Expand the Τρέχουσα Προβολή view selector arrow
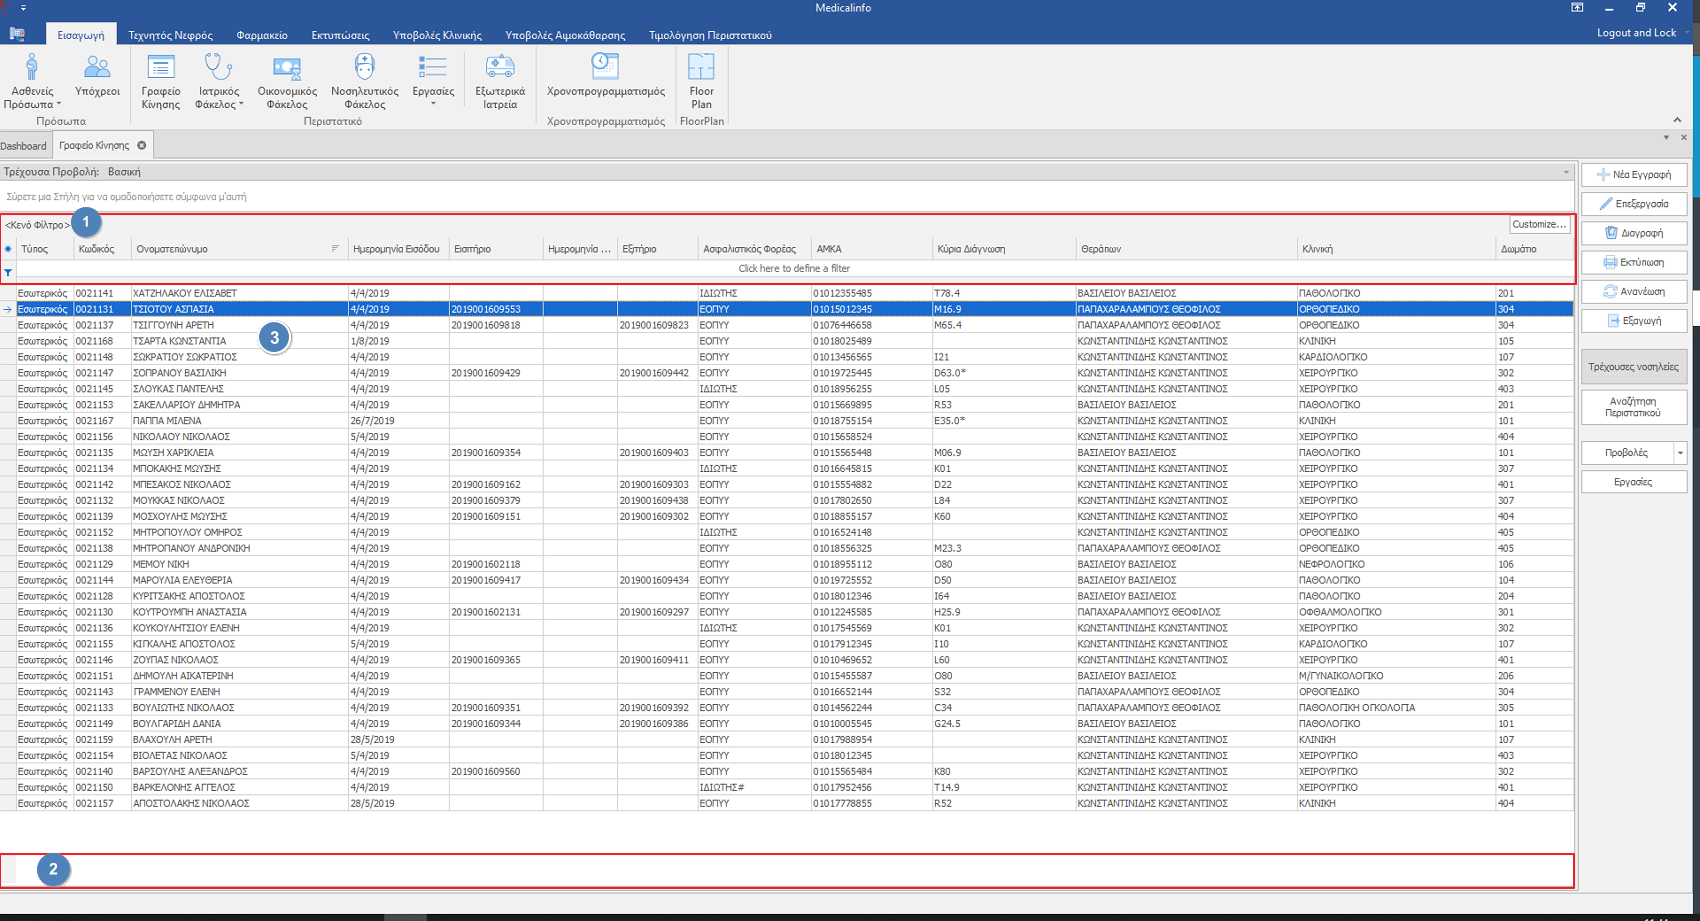 tap(1566, 172)
